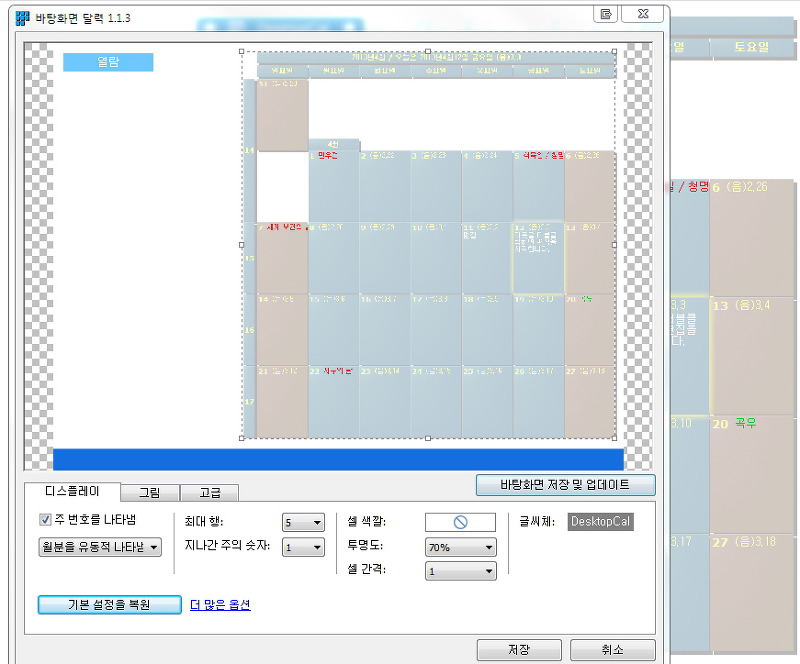The width and height of the screenshot is (800, 664).
Task: Click the week 17 label in the preview
Action: (249, 402)
